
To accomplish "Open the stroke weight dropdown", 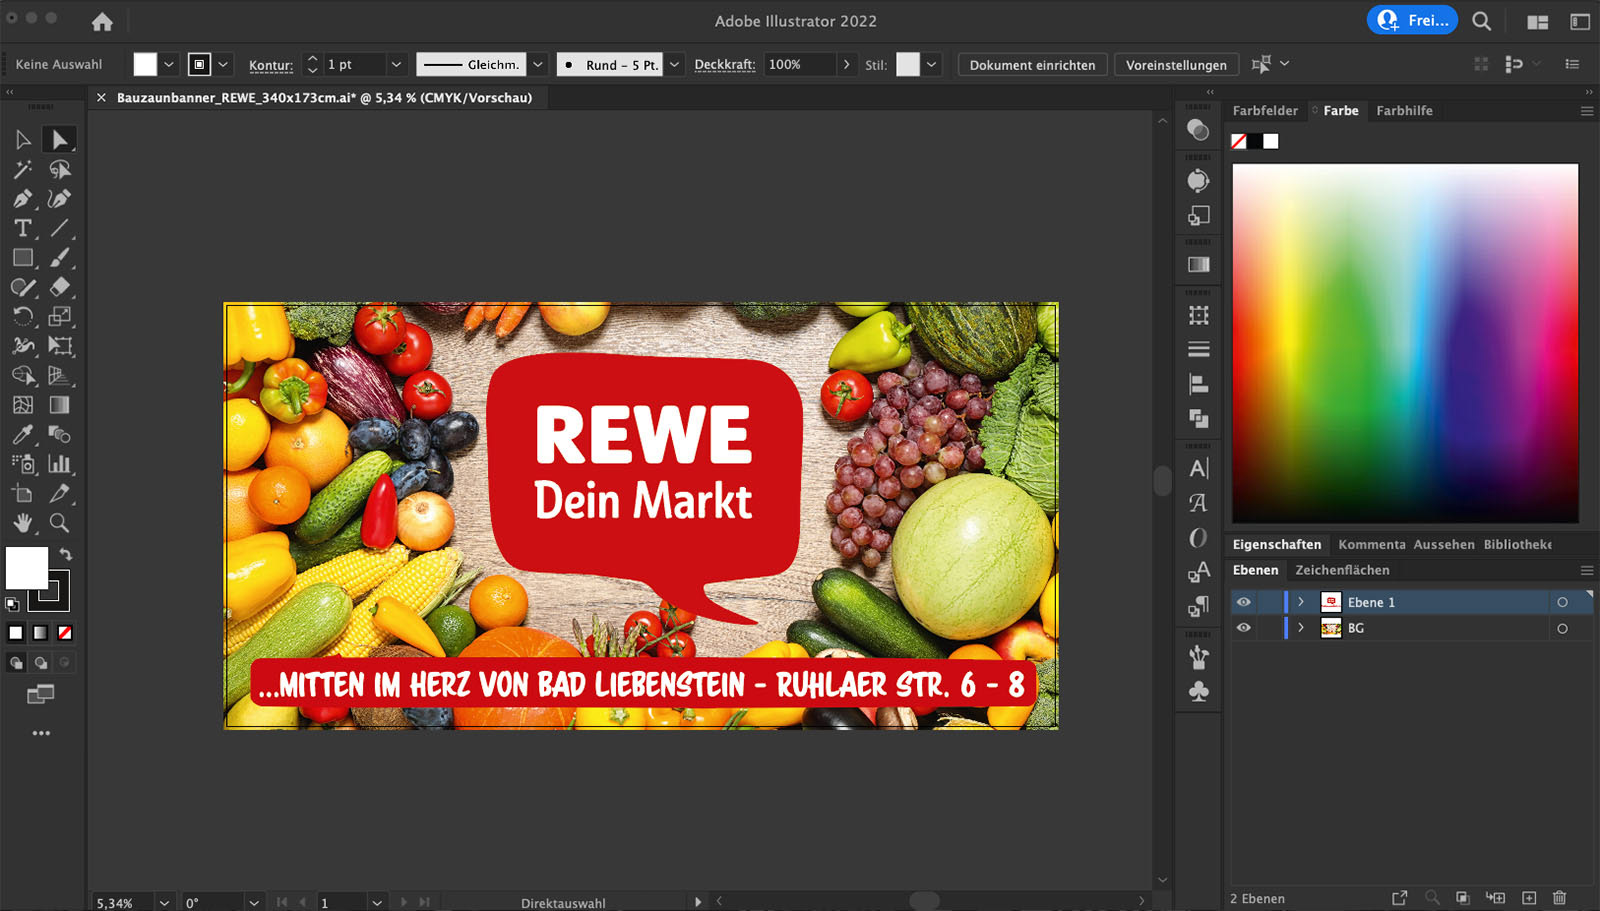I will click(x=396, y=64).
